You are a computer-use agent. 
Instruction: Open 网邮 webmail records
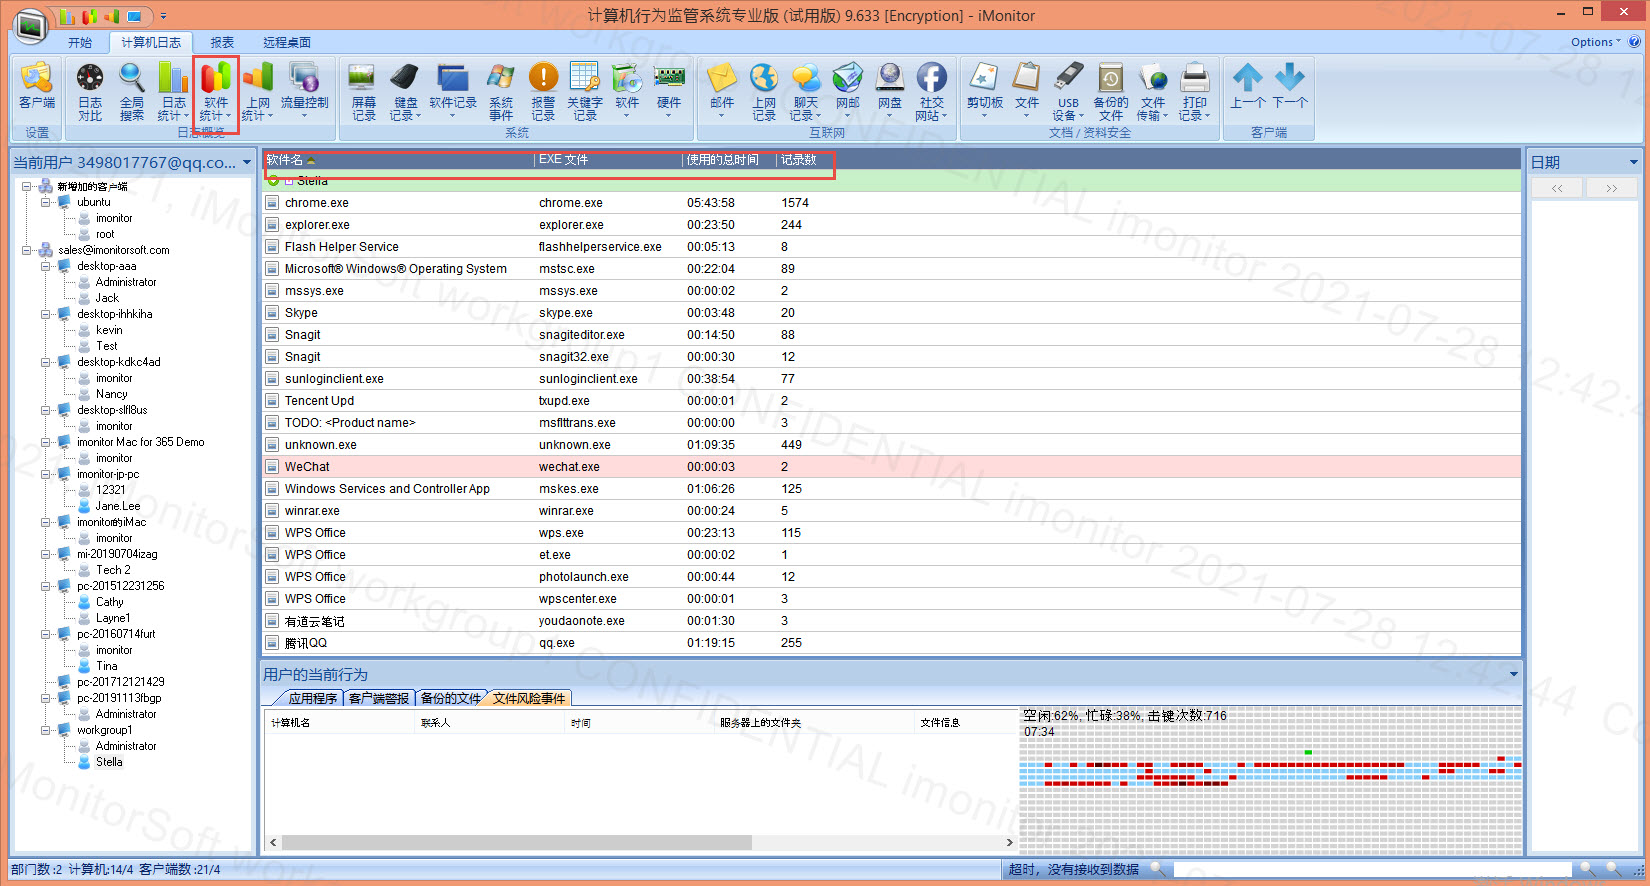pos(848,90)
